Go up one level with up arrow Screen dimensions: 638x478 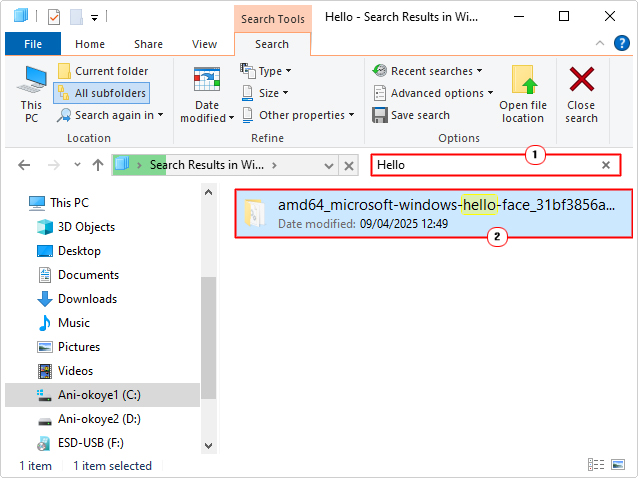click(x=98, y=165)
